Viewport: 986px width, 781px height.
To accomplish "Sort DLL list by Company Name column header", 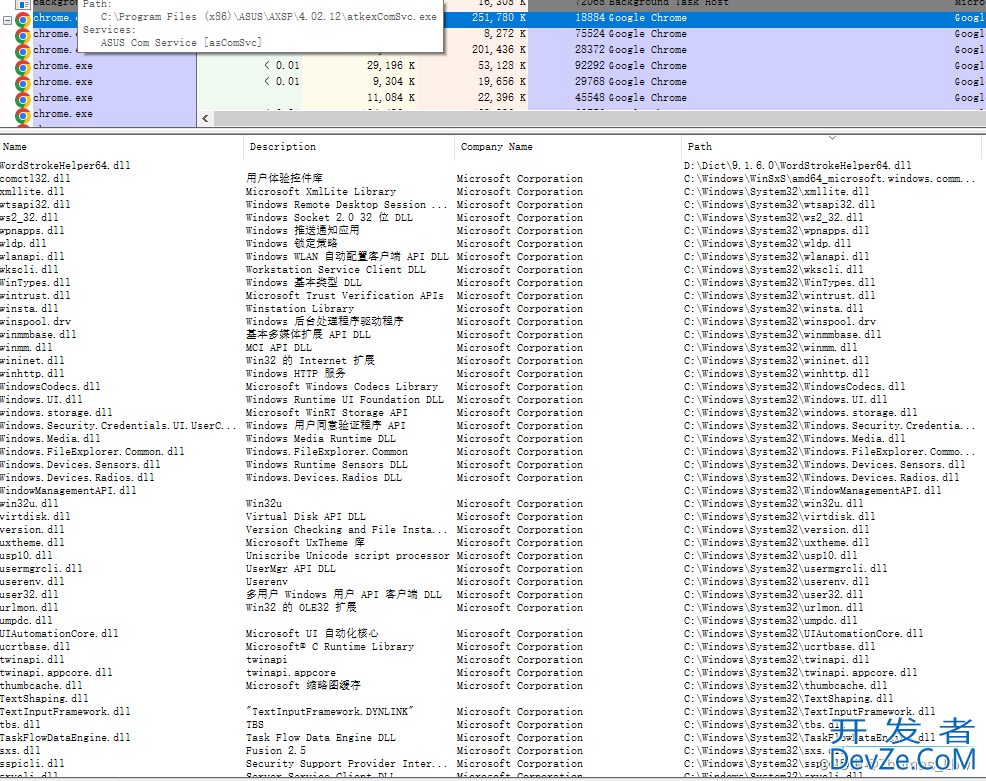I will pos(567,147).
